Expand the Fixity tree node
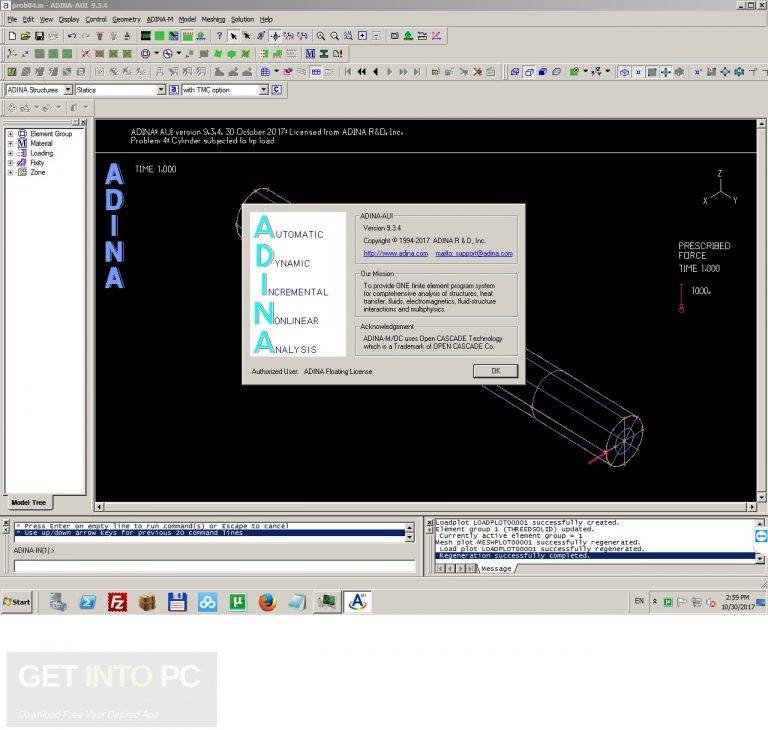The image size is (768, 730). [x=10, y=163]
